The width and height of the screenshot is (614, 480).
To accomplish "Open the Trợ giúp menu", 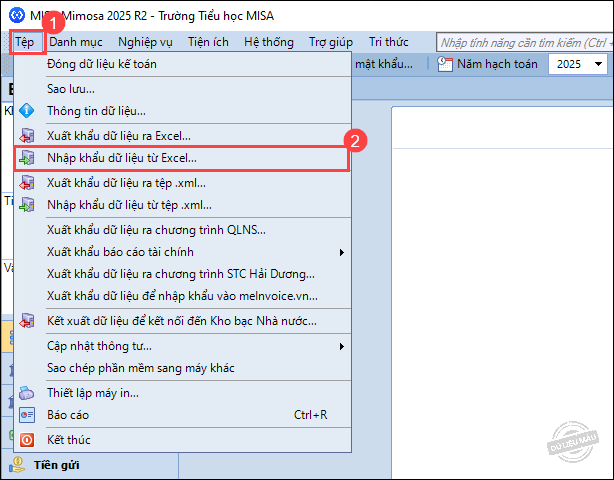I will pos(331,42).
